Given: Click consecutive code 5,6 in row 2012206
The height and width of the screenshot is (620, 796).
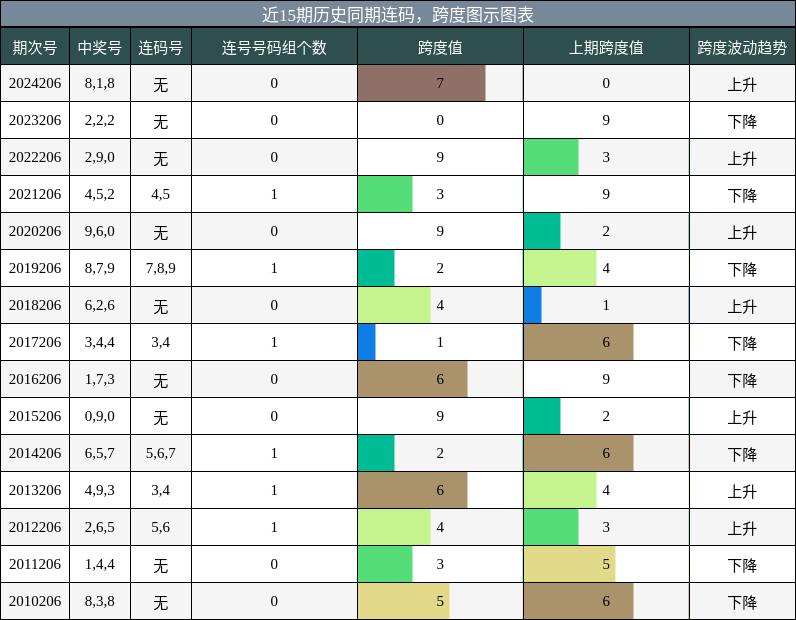Looking at the screenshot, I should tap(160, 528).
